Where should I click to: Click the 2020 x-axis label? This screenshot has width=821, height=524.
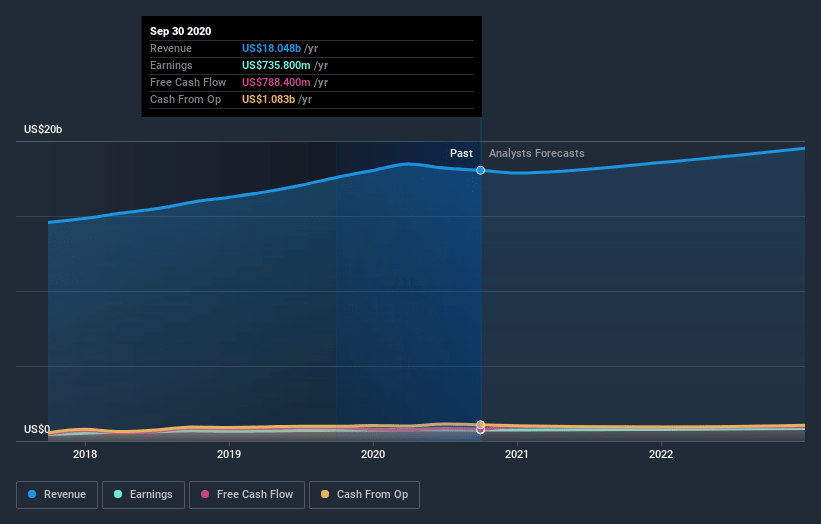373,454
